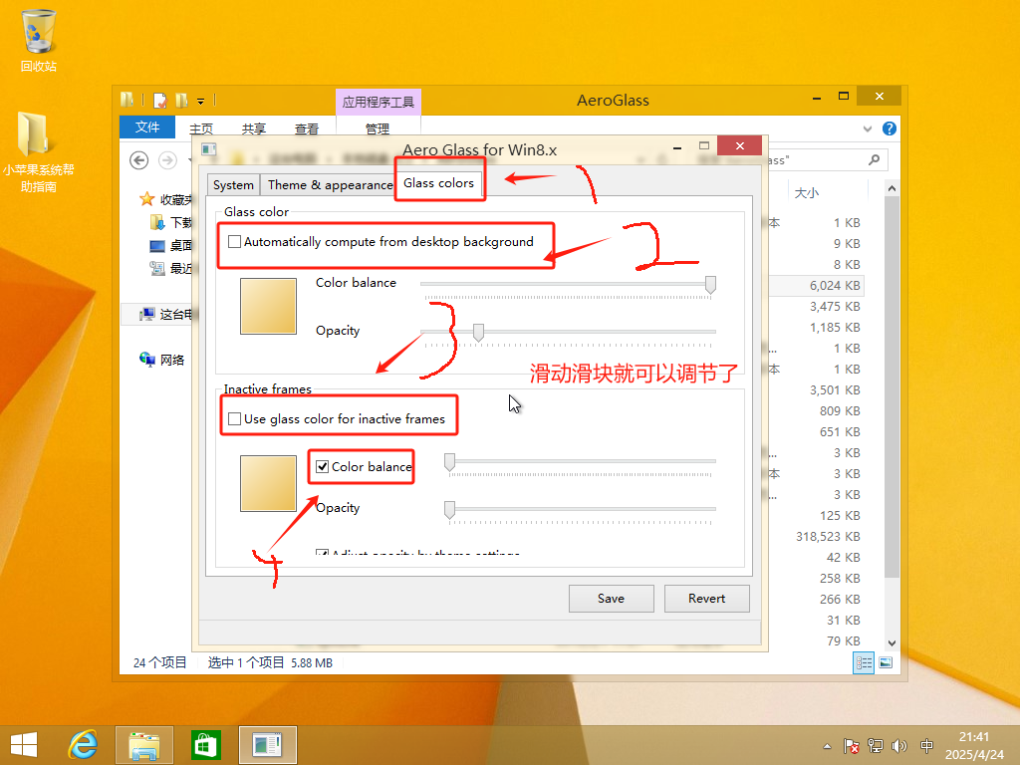The image size is (1020, 765).
Task: Click the Action Center flag tray icon
Action: click(851, 746)
